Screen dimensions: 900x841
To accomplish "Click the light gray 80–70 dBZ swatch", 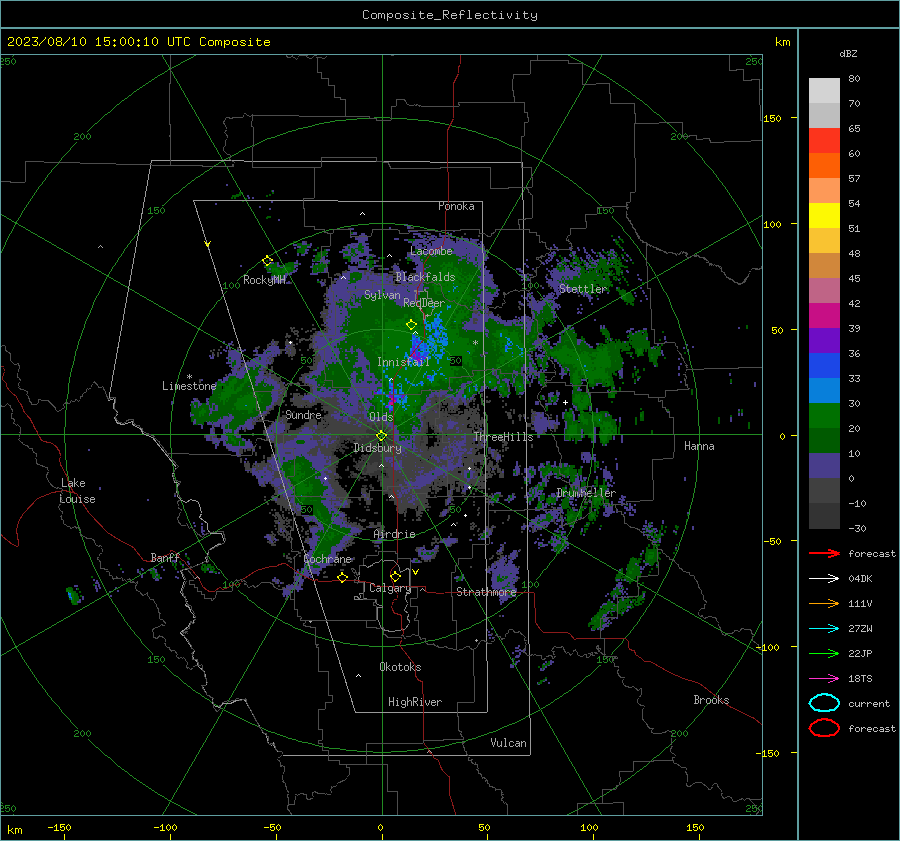I will (824, 91).
